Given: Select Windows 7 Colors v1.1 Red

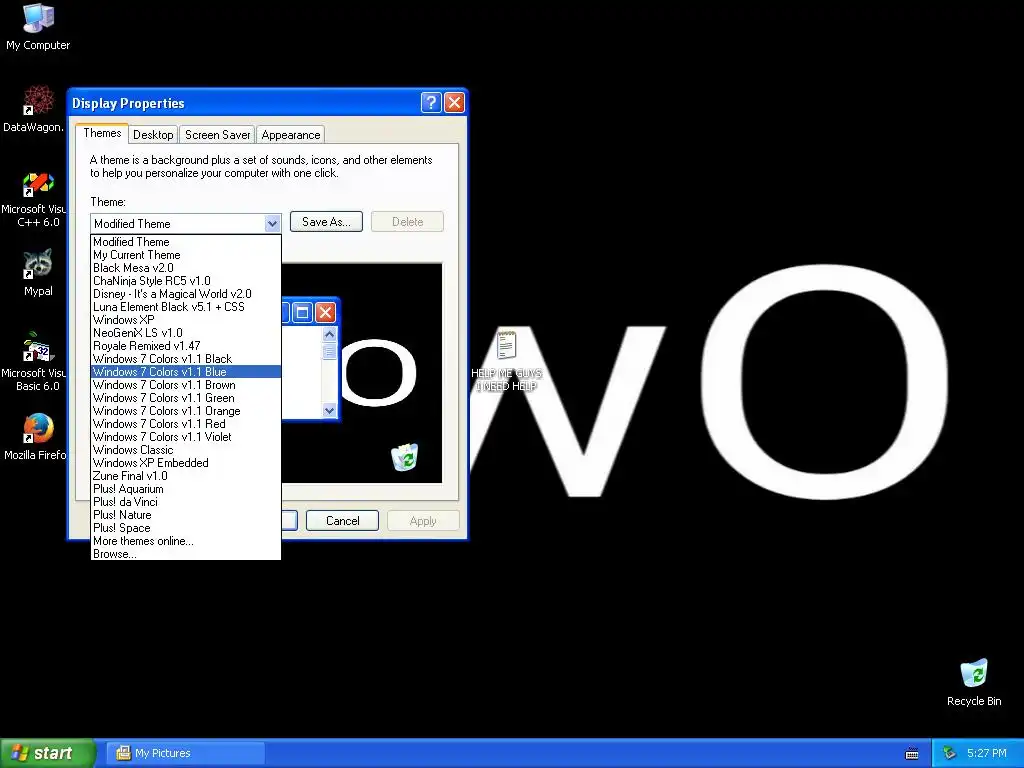Looking at the screenshot, I should [185, 424].
